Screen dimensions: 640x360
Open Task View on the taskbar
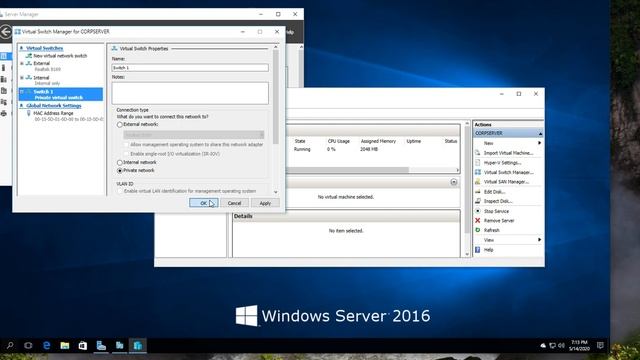point(28,346)
